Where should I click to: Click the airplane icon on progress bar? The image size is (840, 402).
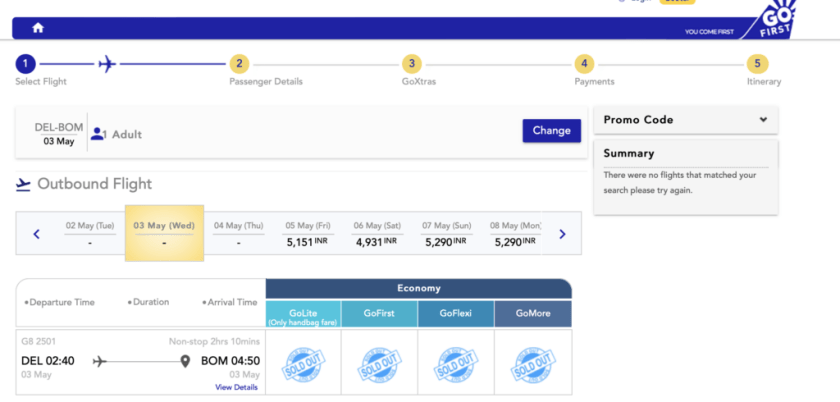(x=107, y=64)
